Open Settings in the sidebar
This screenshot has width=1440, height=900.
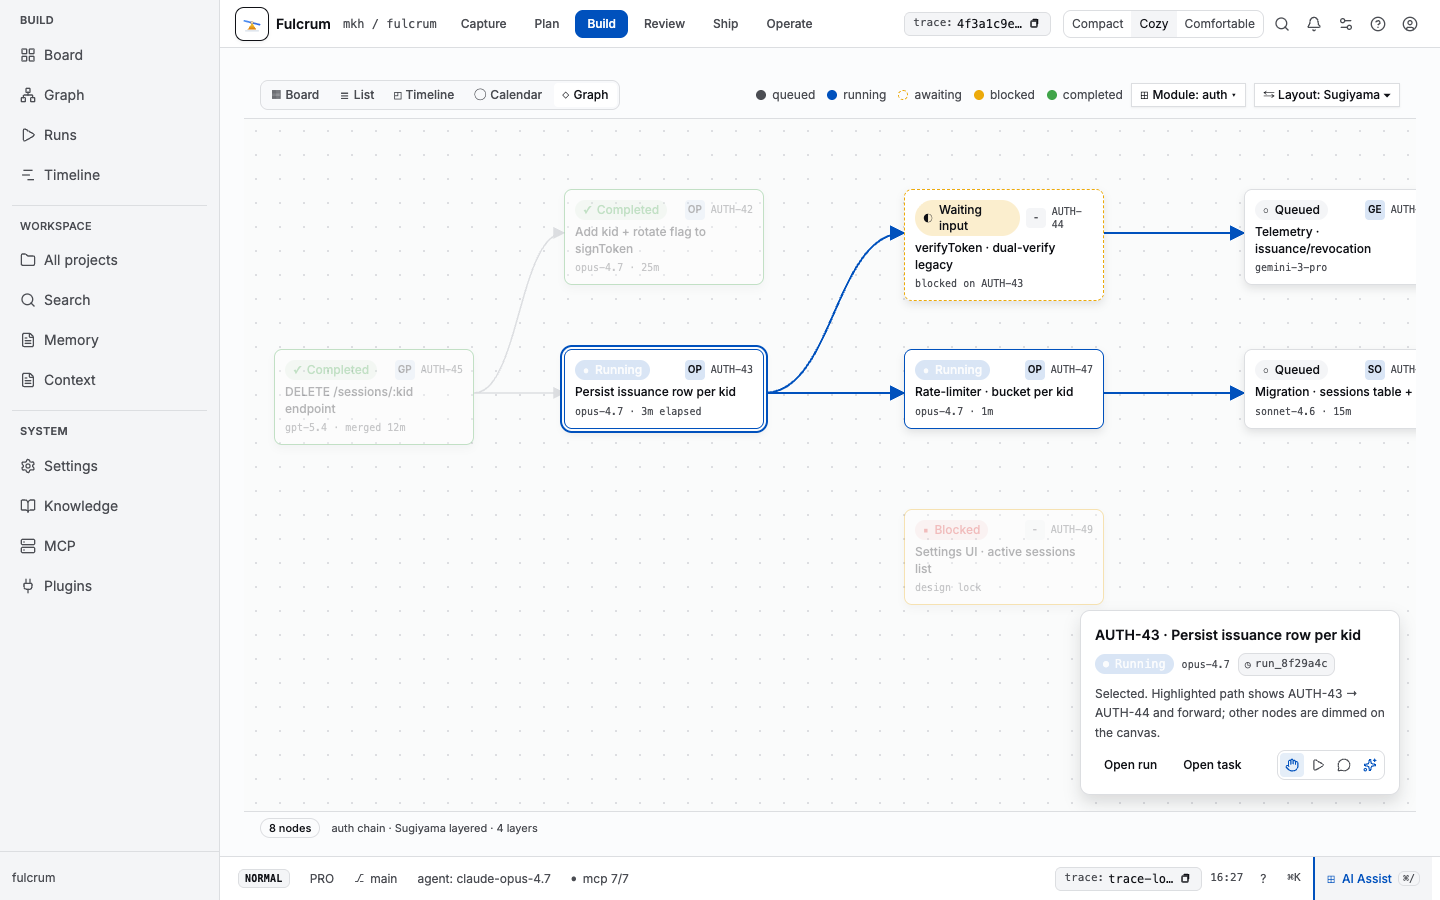point(109,466)
